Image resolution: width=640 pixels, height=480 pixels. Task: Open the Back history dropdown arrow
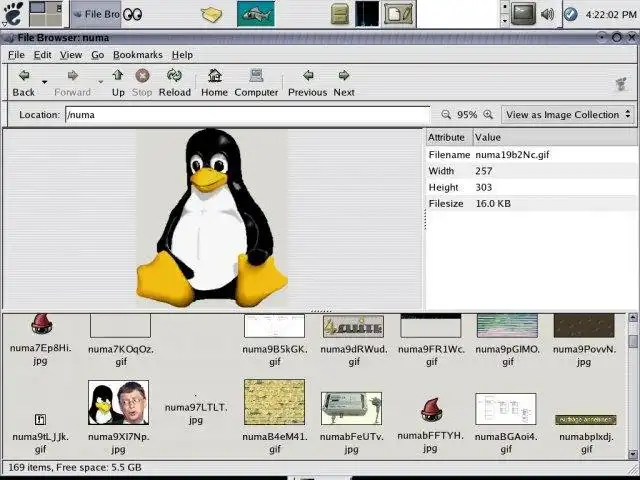44,82
